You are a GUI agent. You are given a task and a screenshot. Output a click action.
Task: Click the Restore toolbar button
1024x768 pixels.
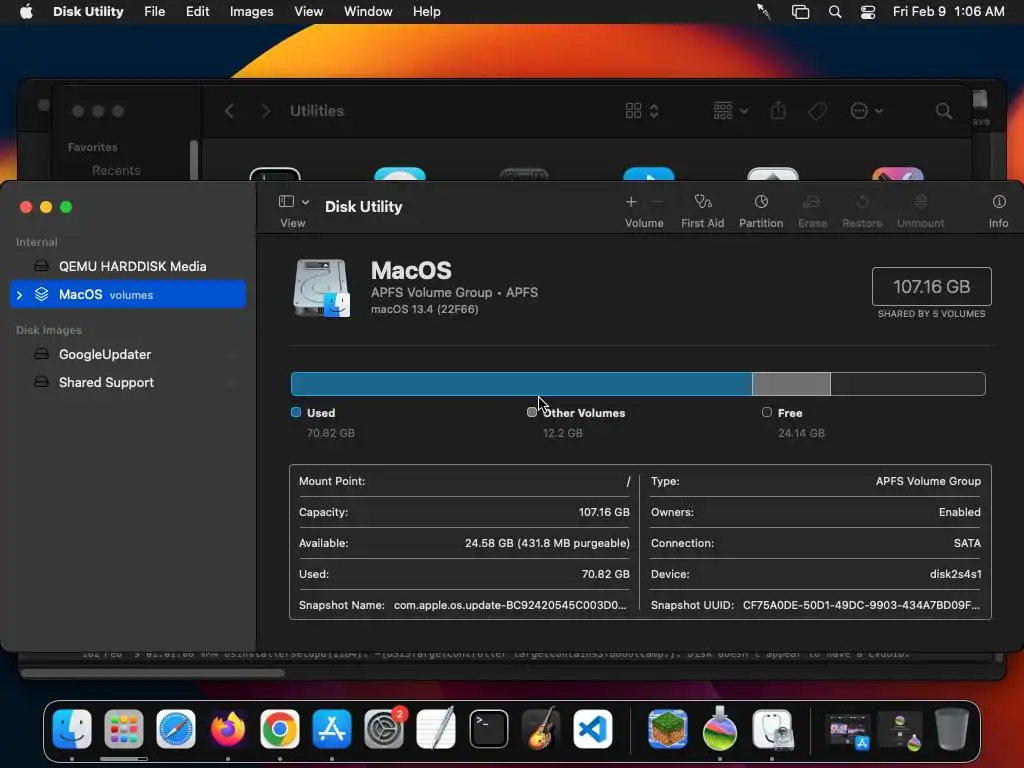click(862, 211)
